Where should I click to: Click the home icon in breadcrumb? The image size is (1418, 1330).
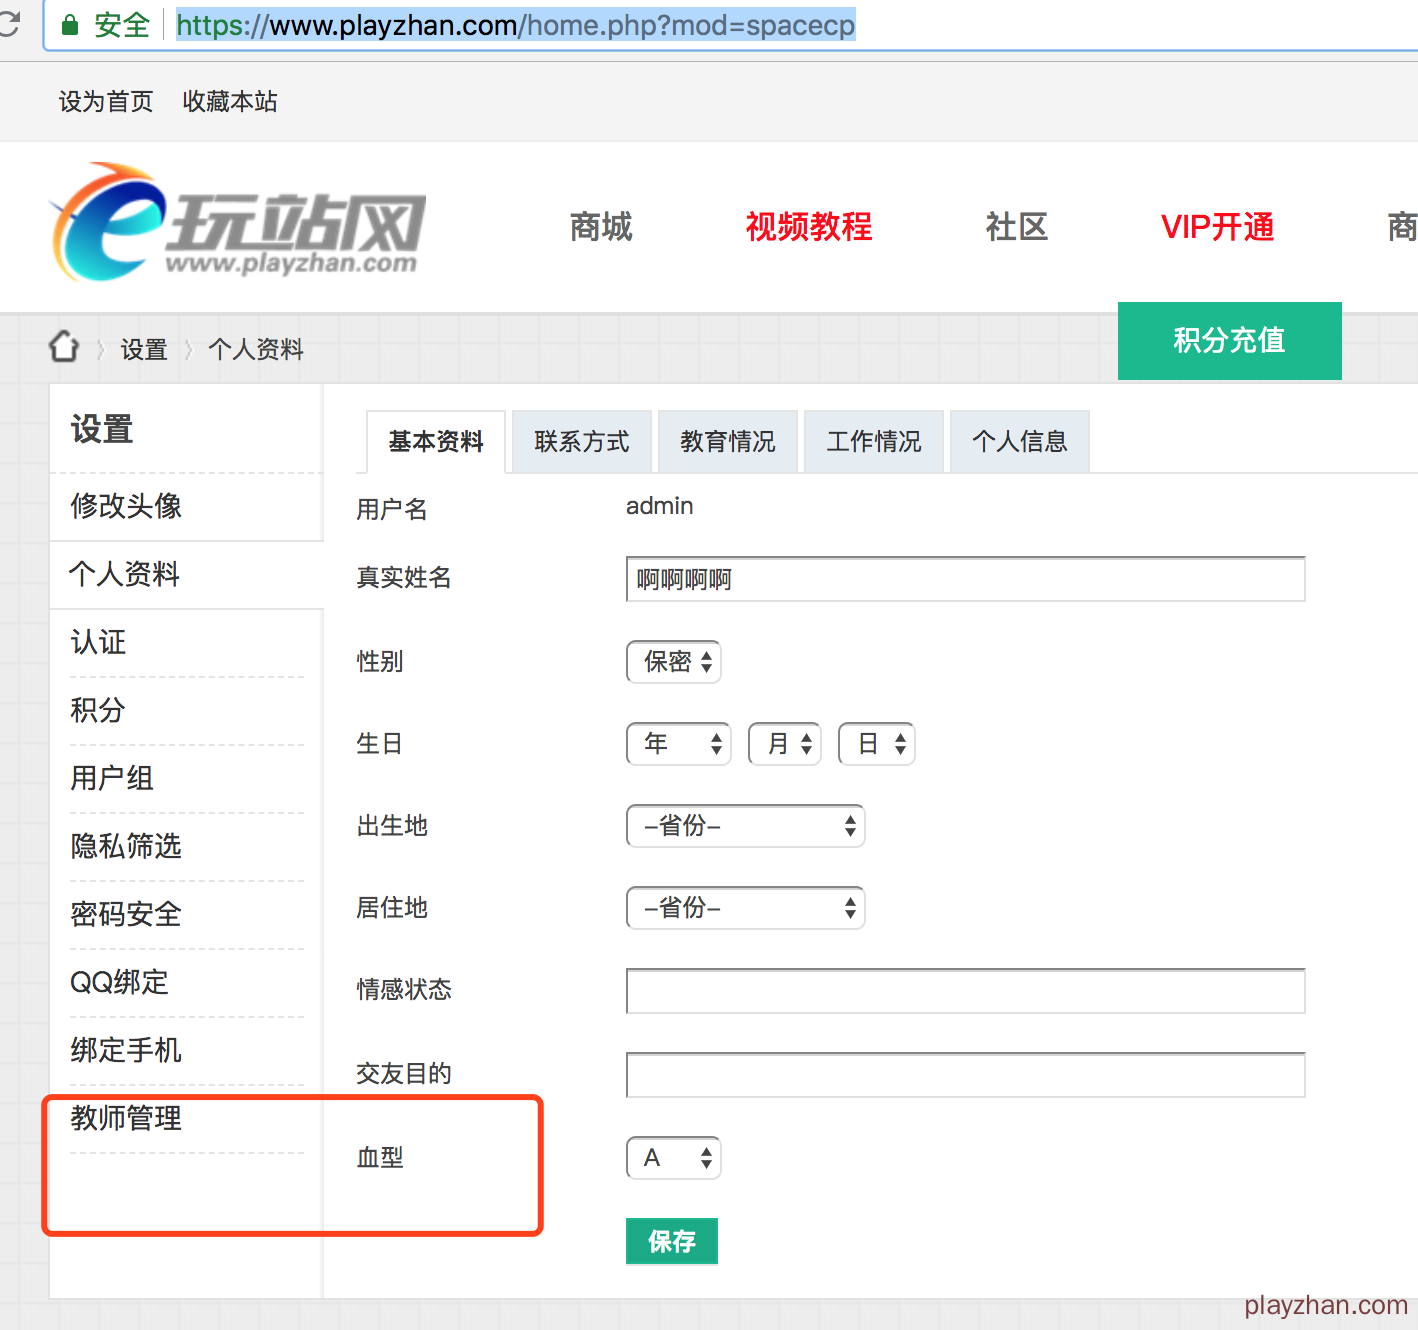click(64, 347)
